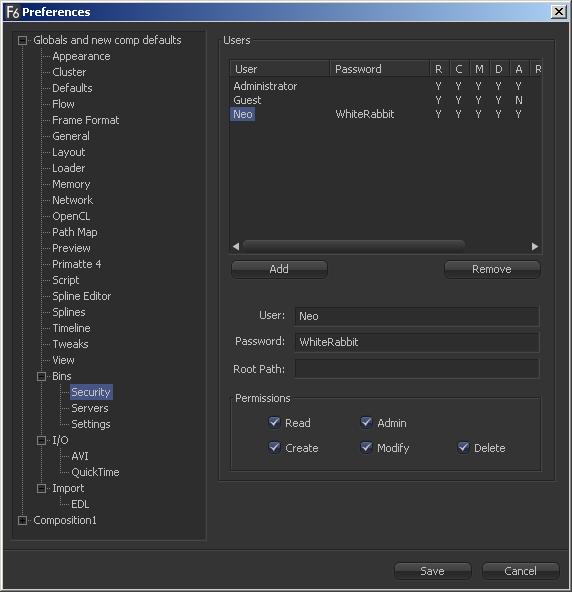Uncheck the Admin permission
Screen dimensions: 572x592
366,422
